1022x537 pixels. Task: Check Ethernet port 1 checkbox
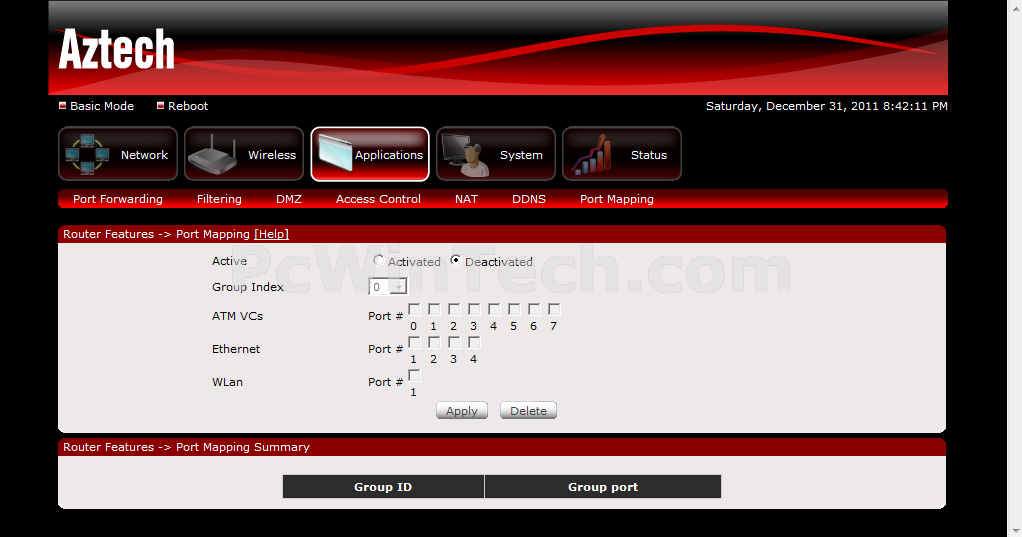[x=414, y=342]
